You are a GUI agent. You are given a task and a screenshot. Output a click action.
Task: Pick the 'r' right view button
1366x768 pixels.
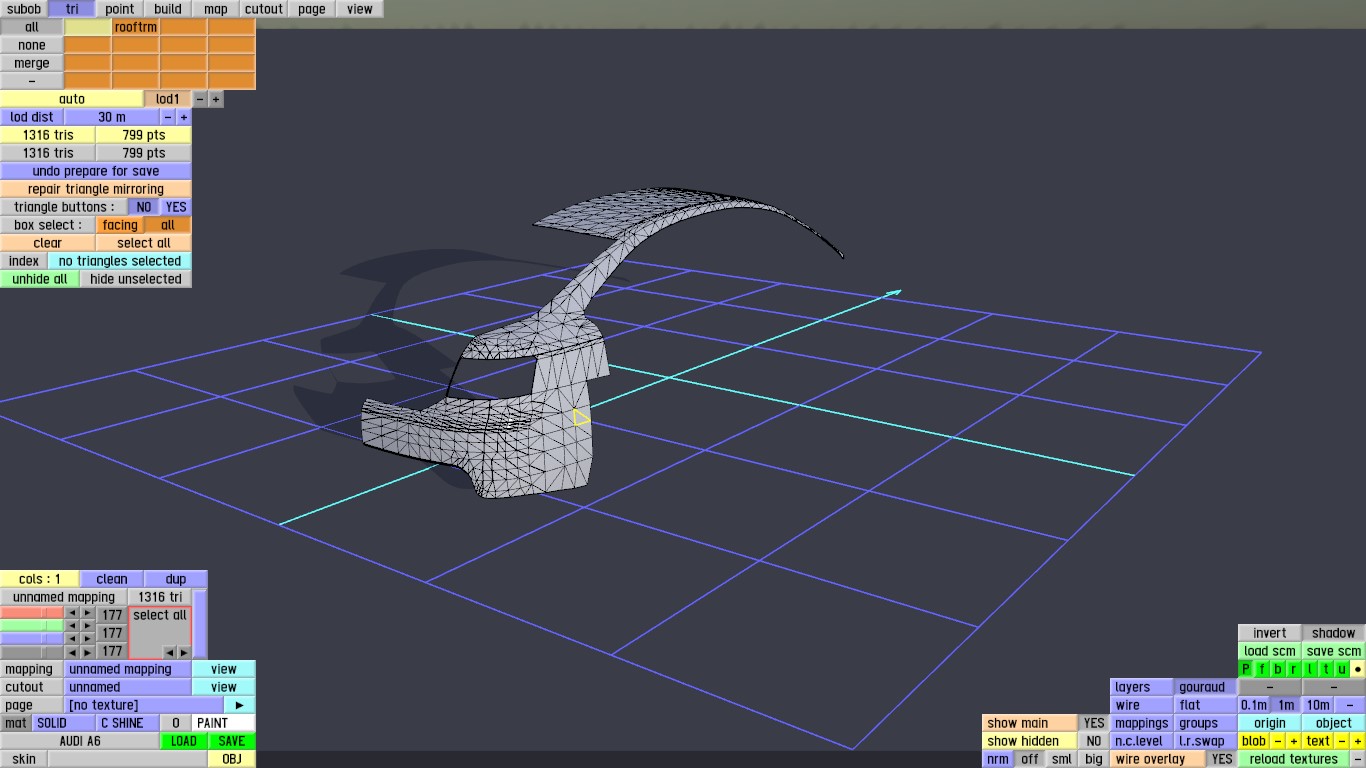click(1294, 669)
